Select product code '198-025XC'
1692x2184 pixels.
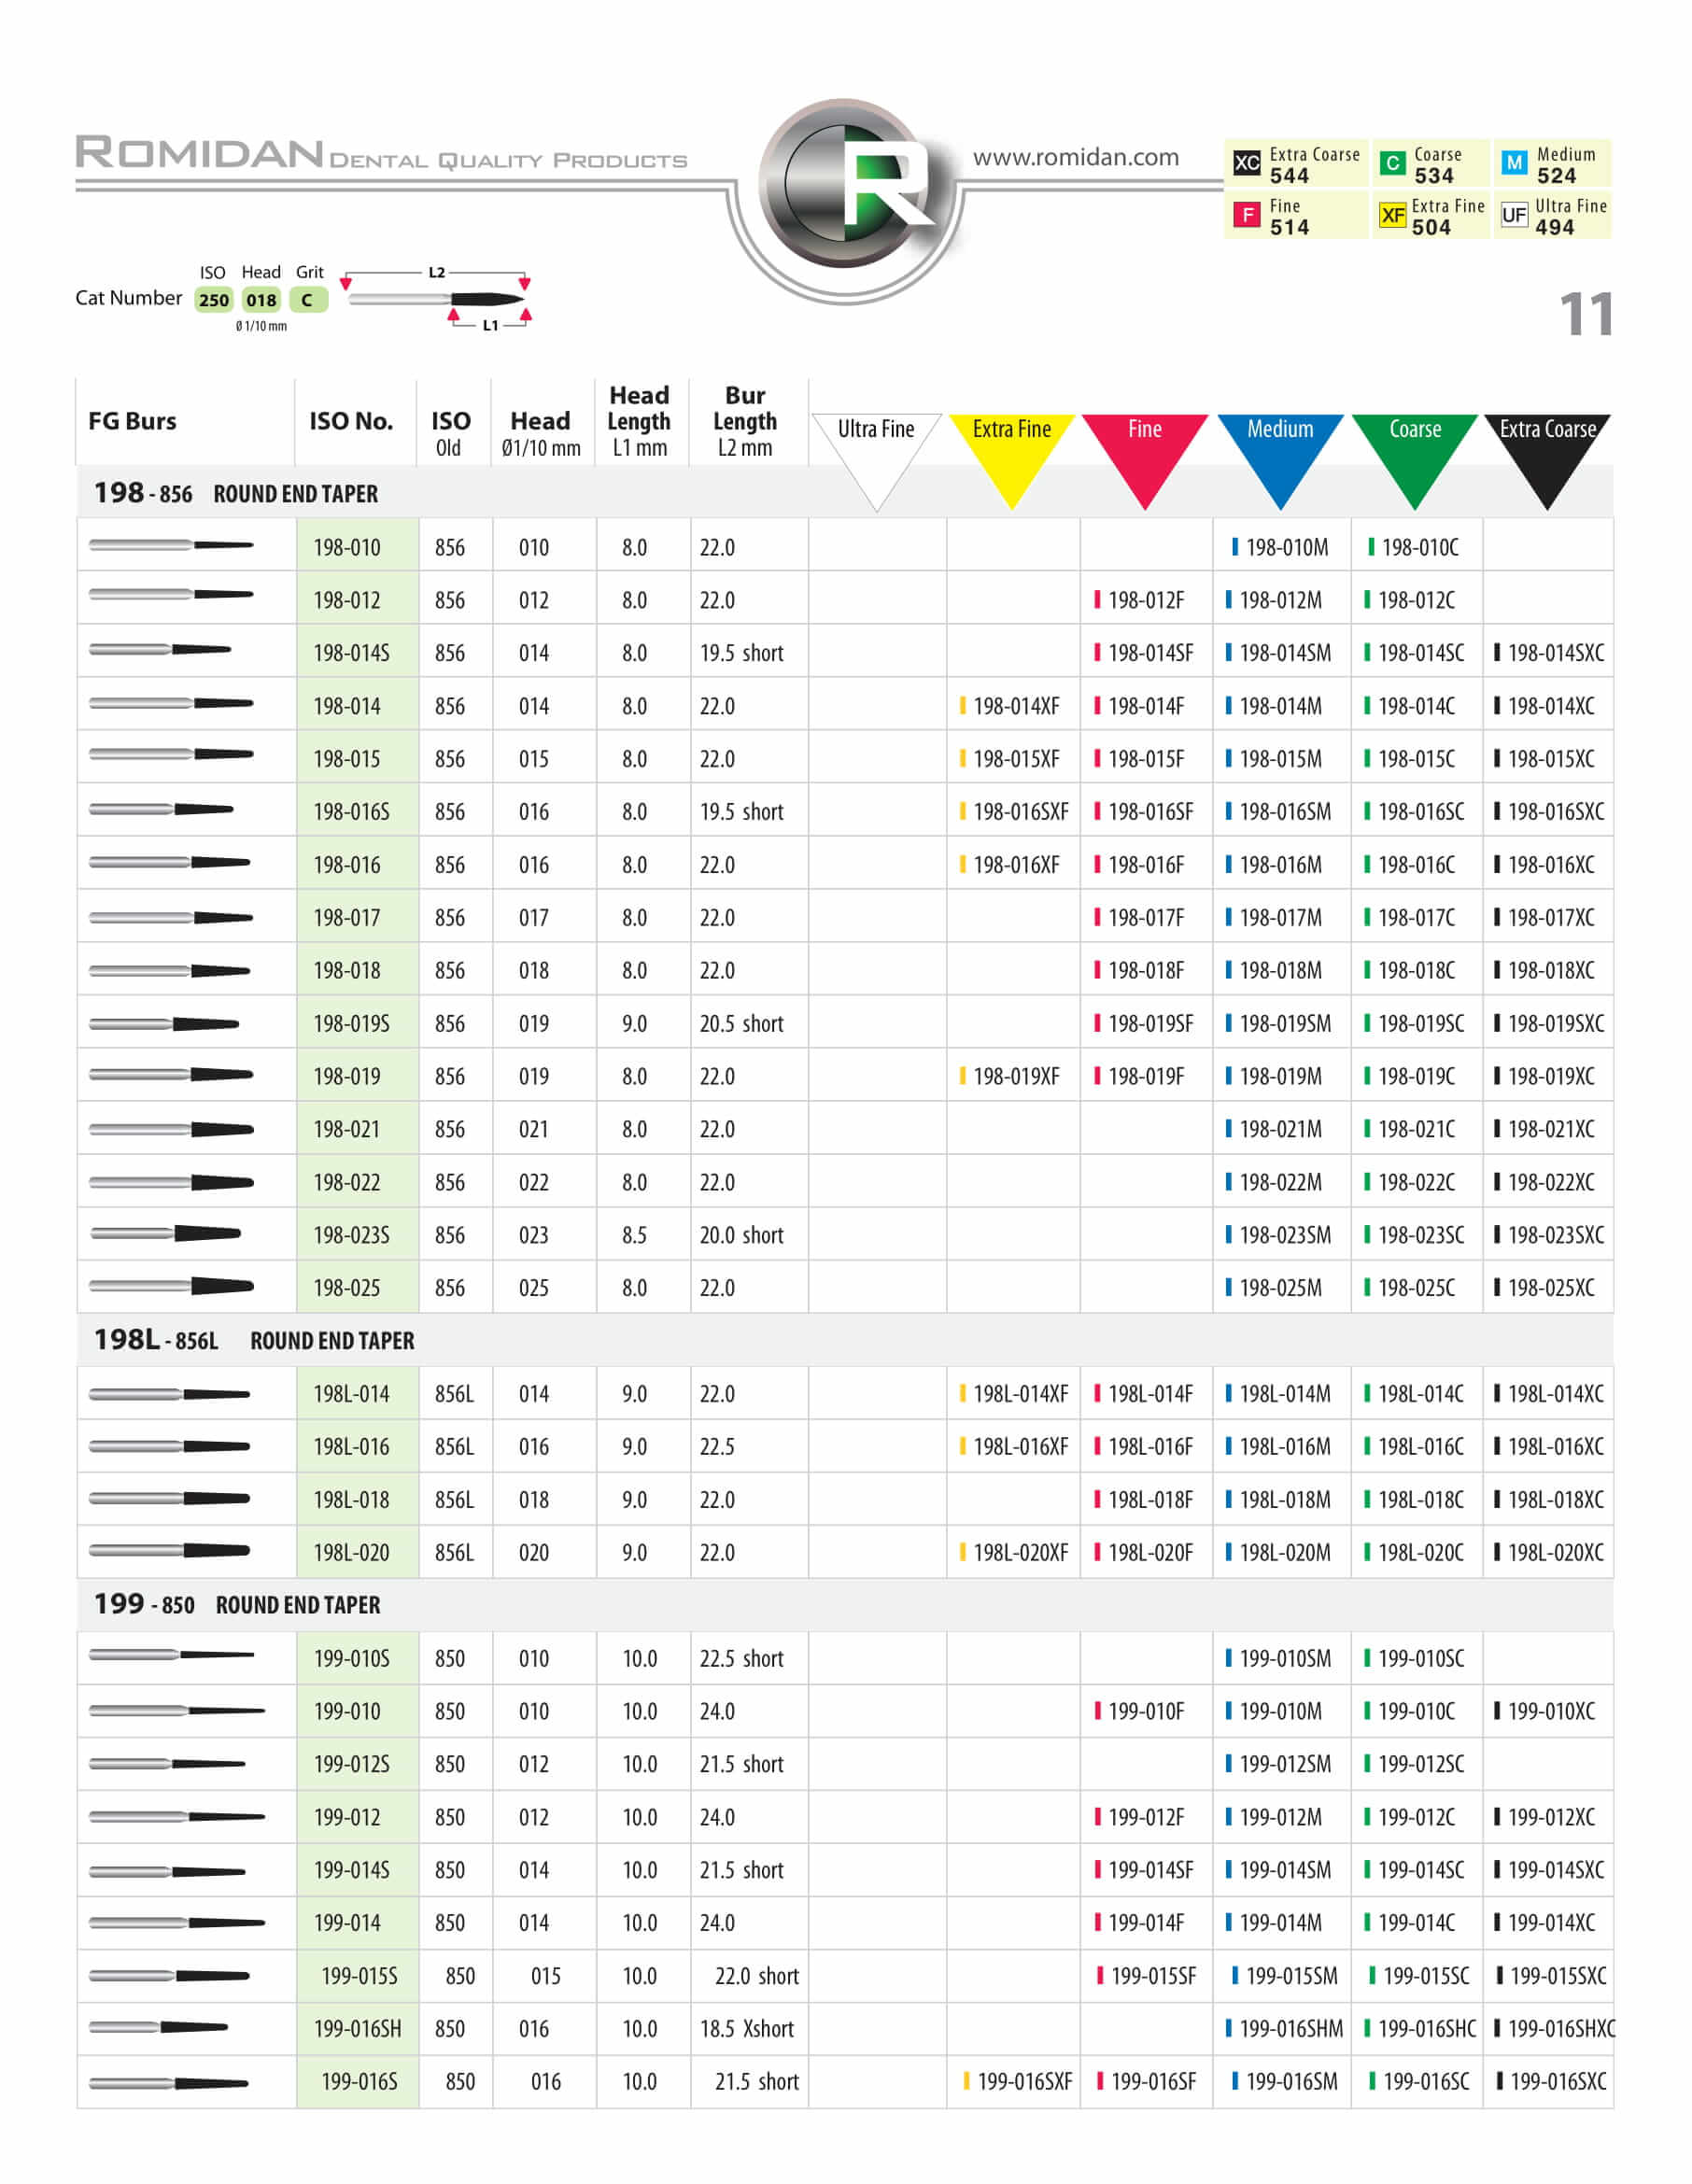point(1545,1289)
